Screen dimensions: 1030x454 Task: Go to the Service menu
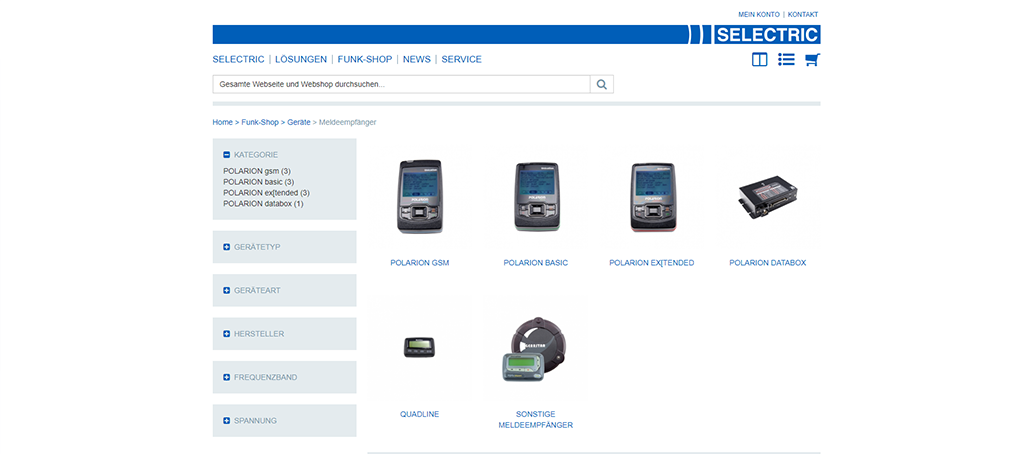click(x=461, y=59)
